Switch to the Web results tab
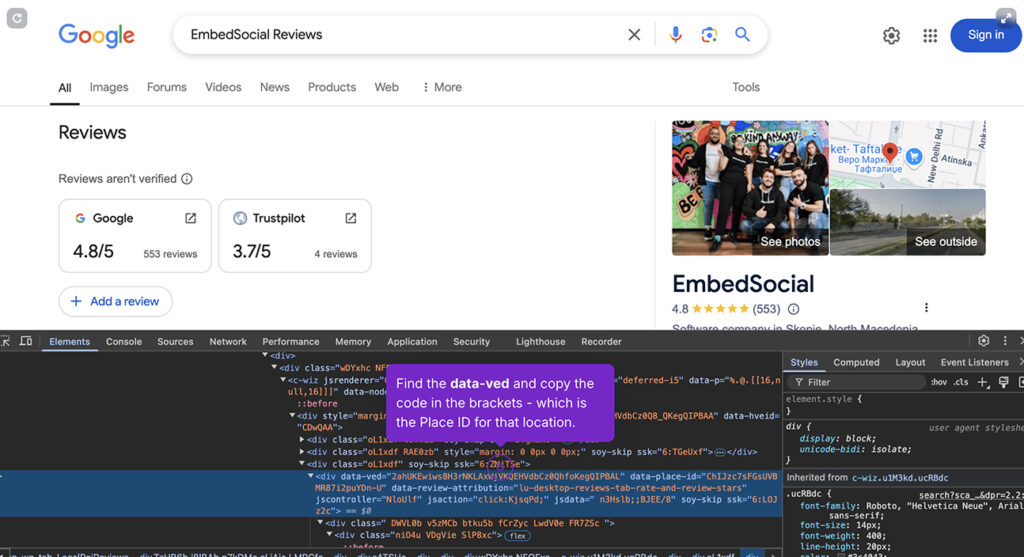 pyautogui.click(x=387, y=87)
